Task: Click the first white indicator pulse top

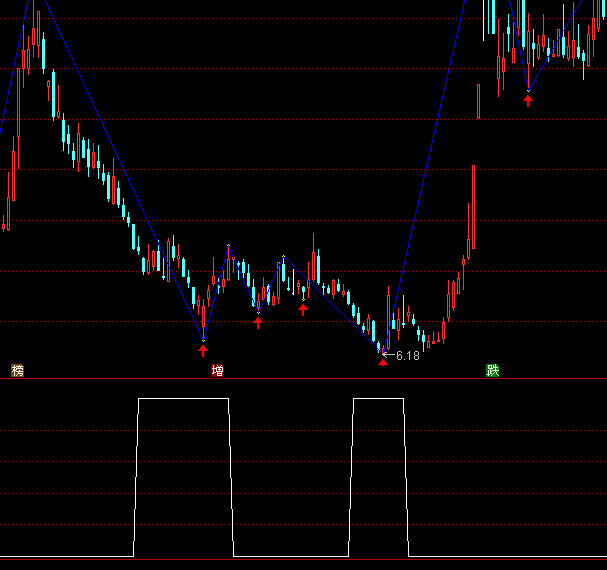Action: 184,399
